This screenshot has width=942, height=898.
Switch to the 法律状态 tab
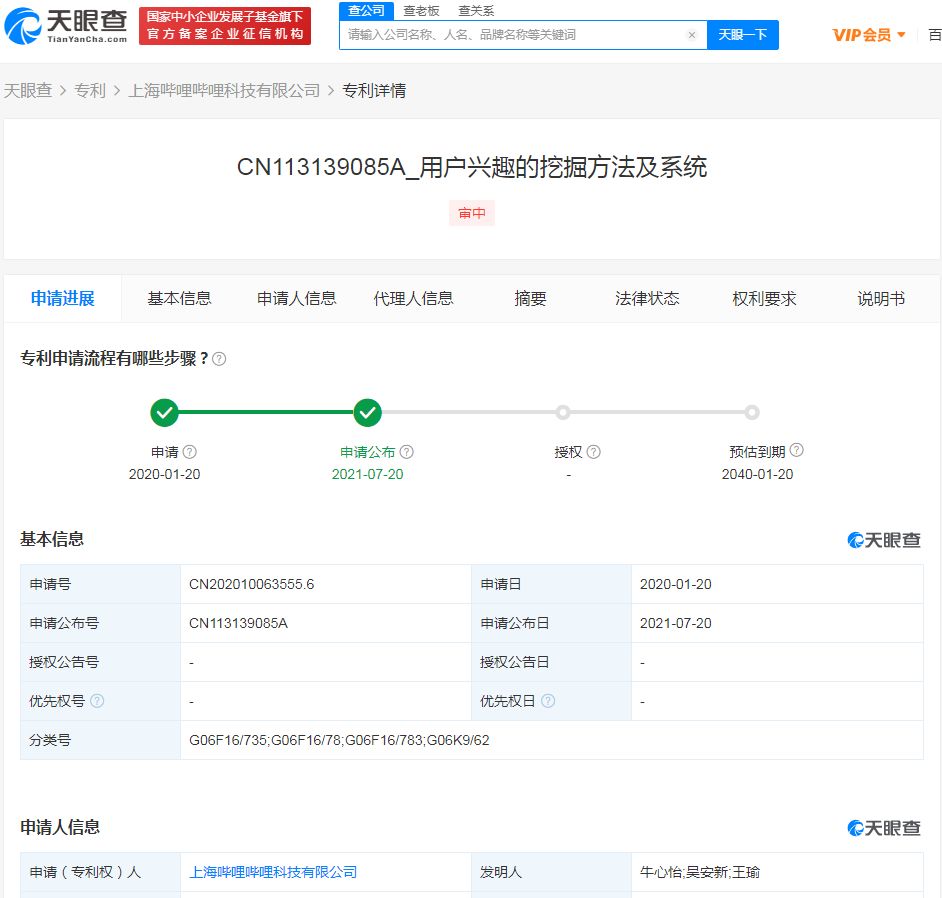pyautogui.click(x=647, y=297)
